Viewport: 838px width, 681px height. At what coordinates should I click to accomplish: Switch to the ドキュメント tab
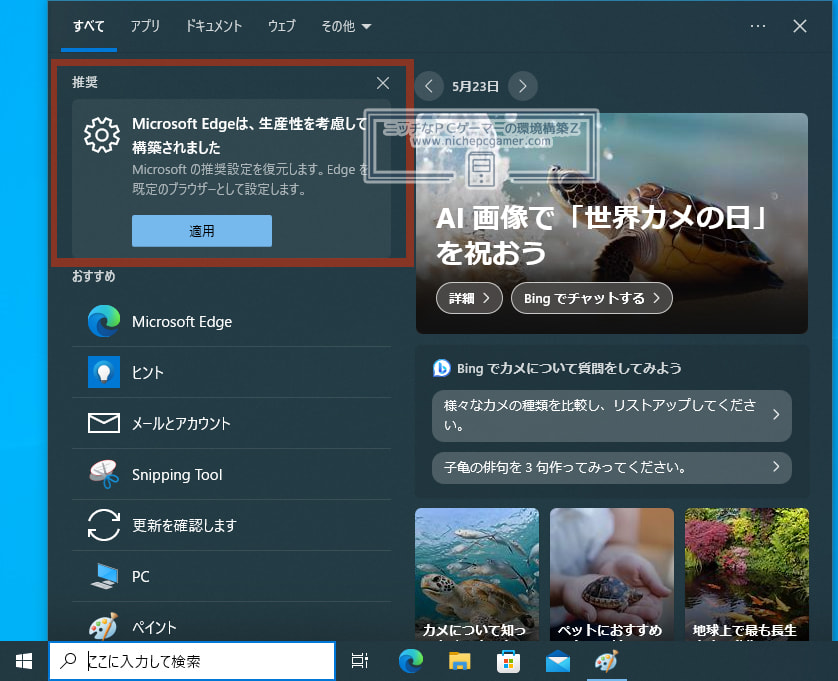point(213,26)
